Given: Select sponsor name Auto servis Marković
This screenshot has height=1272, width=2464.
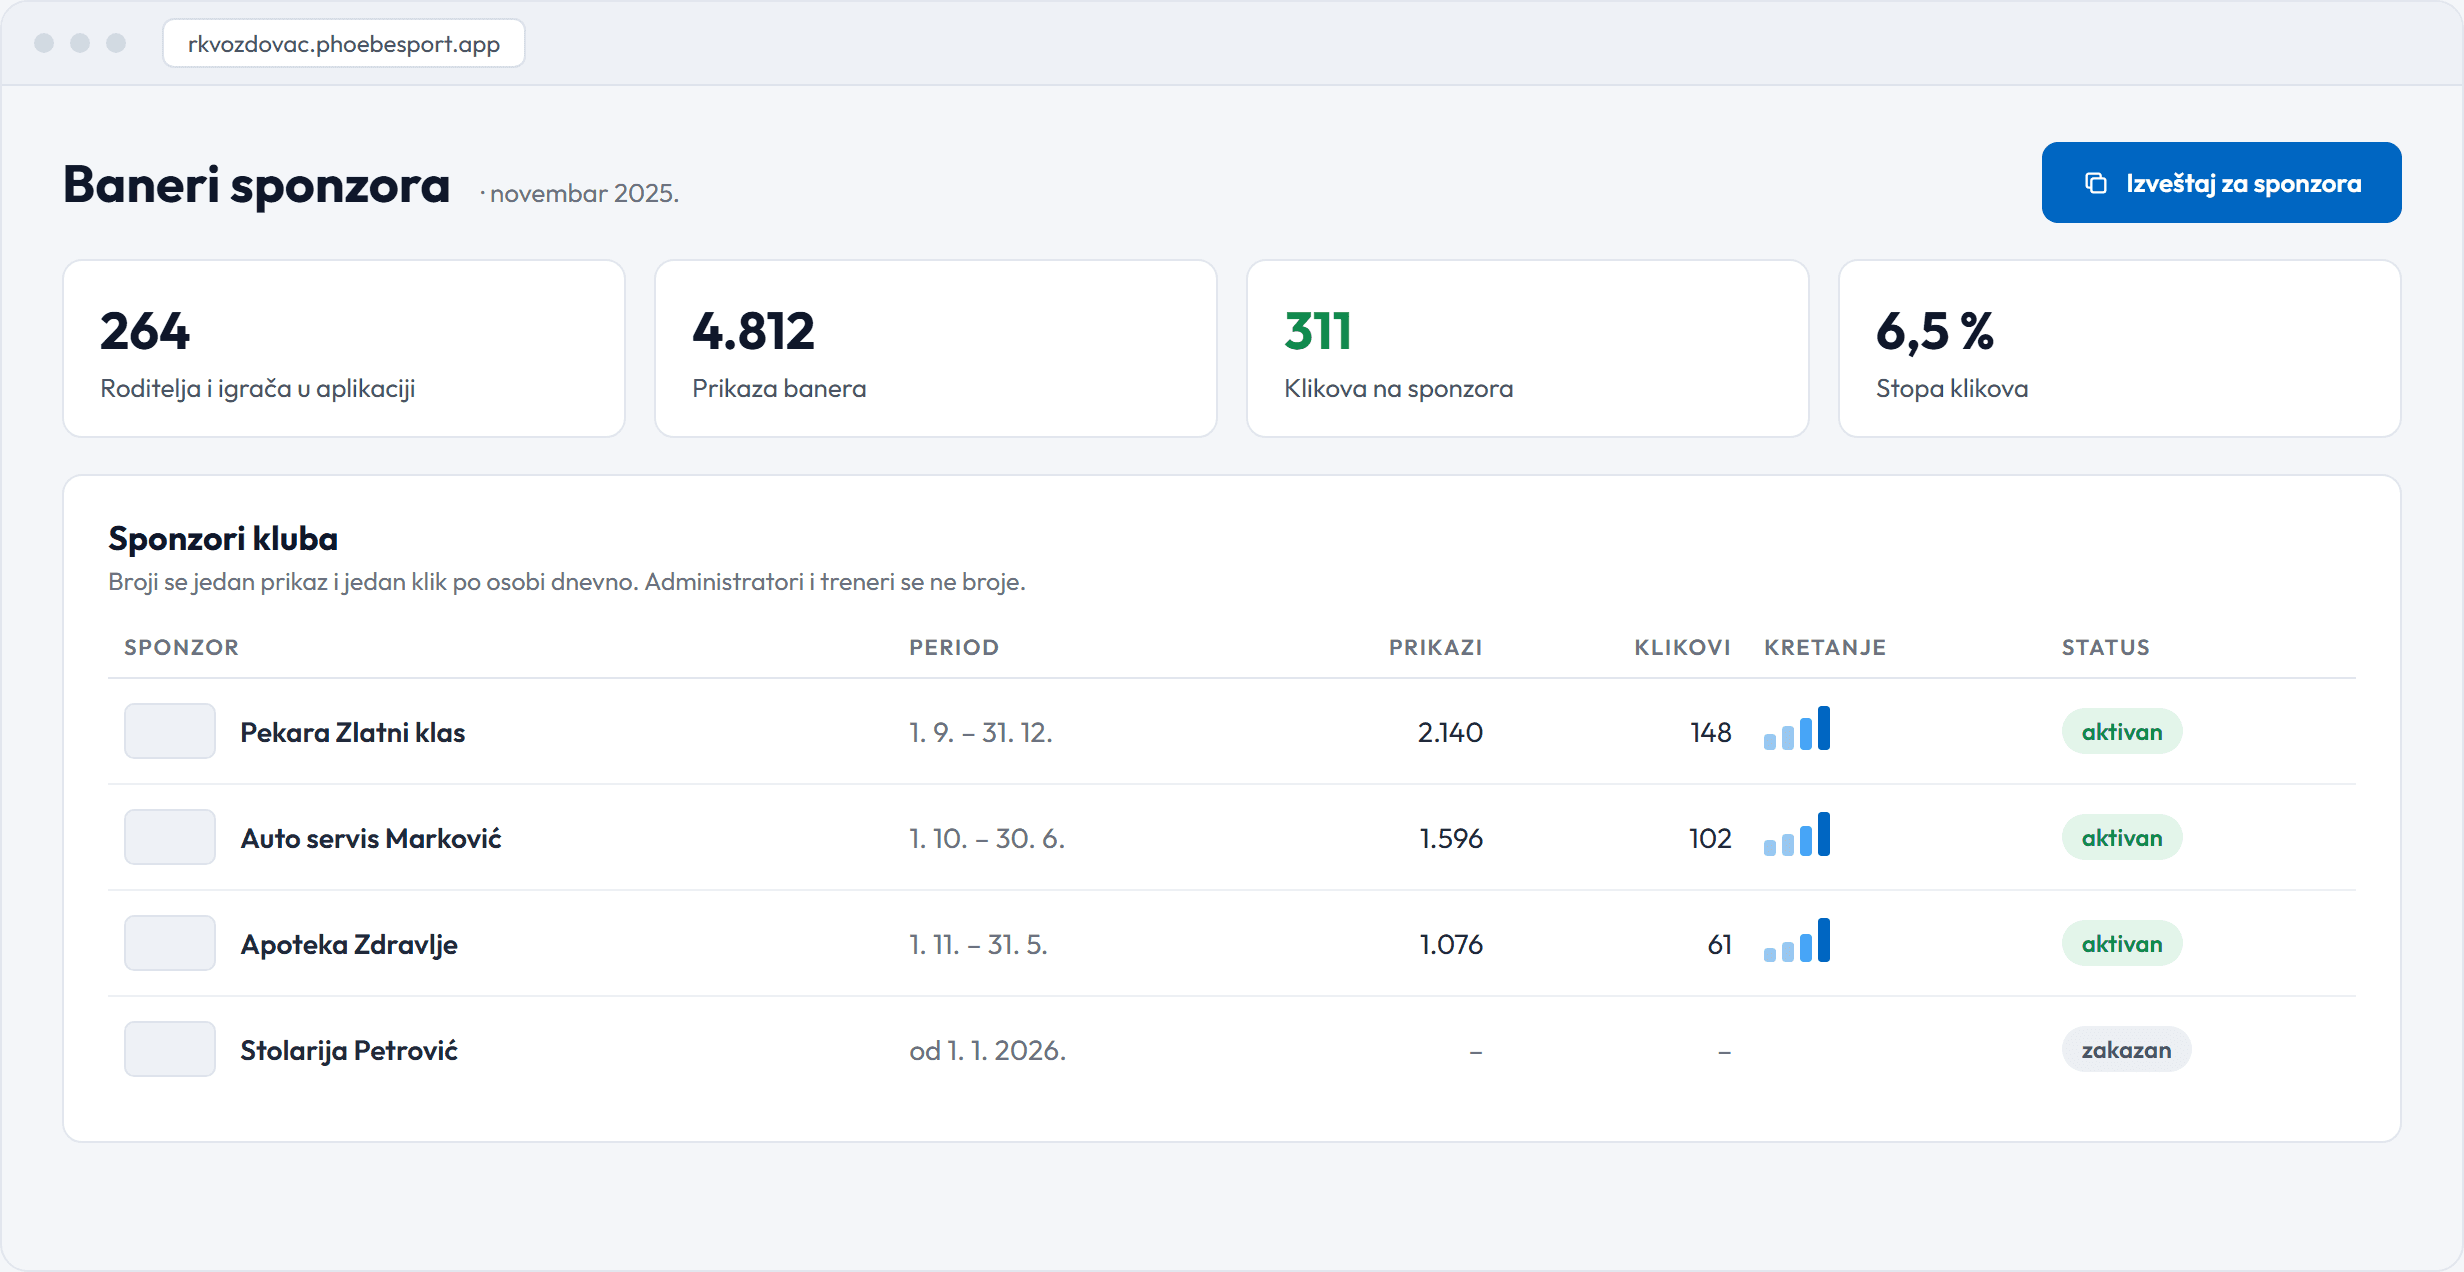Looking at the screenshot, I should [x=371, y=838].
